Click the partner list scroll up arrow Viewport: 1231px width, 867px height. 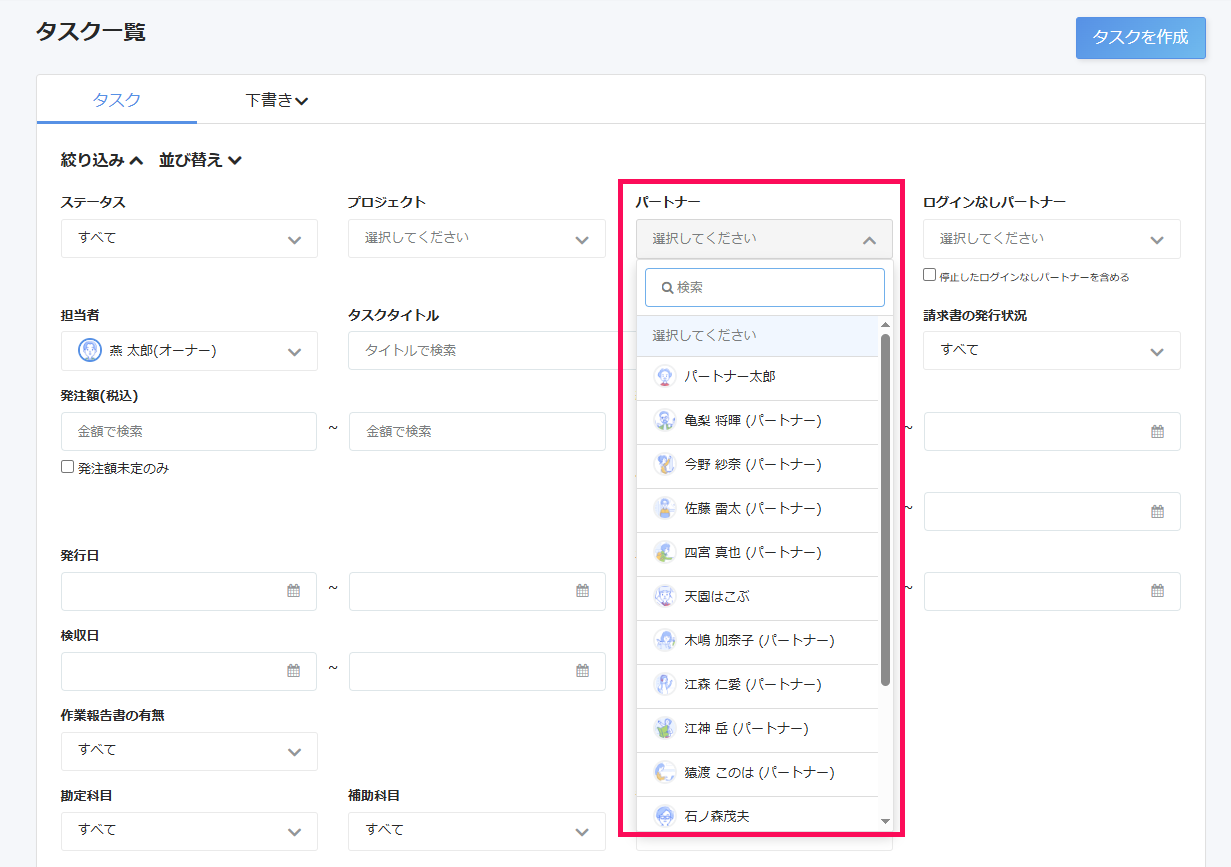click(x=885, y=325)
